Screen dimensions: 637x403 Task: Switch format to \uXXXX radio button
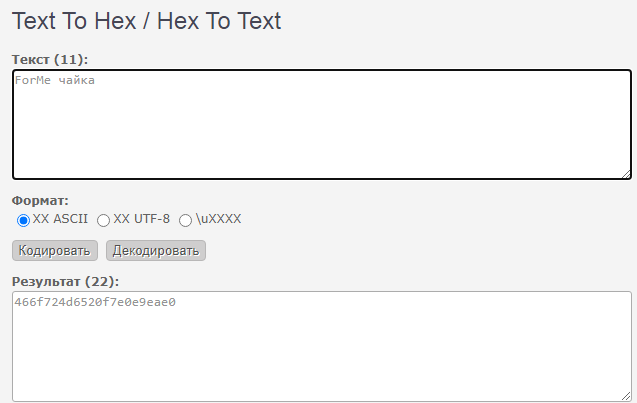tap(185, 220)
